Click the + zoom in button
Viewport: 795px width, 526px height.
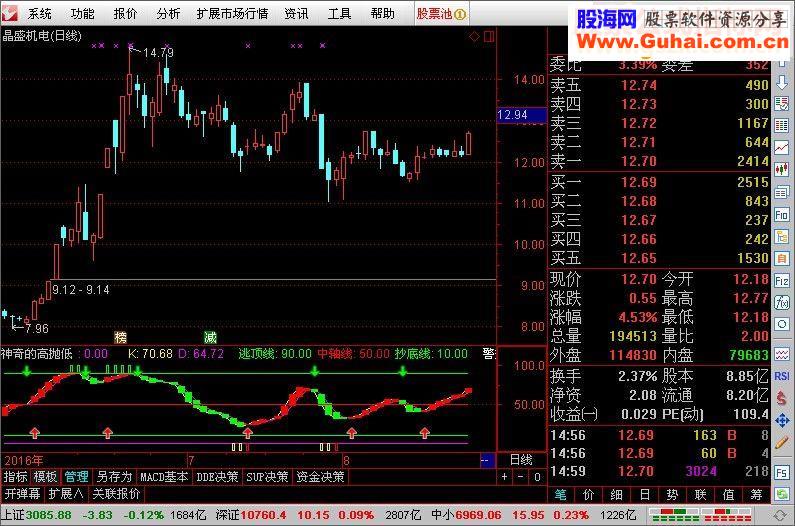tap(504, 477)
